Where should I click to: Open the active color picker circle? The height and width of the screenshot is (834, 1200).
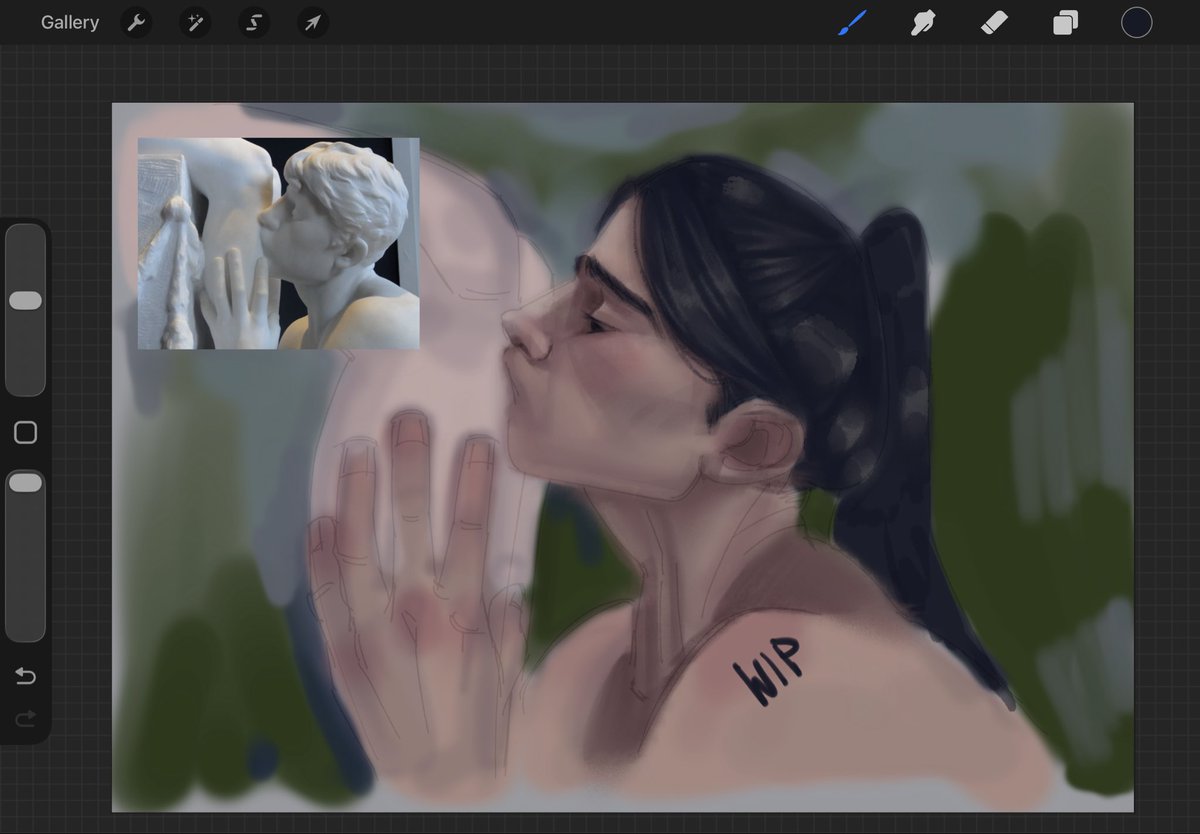point(1136,22)
